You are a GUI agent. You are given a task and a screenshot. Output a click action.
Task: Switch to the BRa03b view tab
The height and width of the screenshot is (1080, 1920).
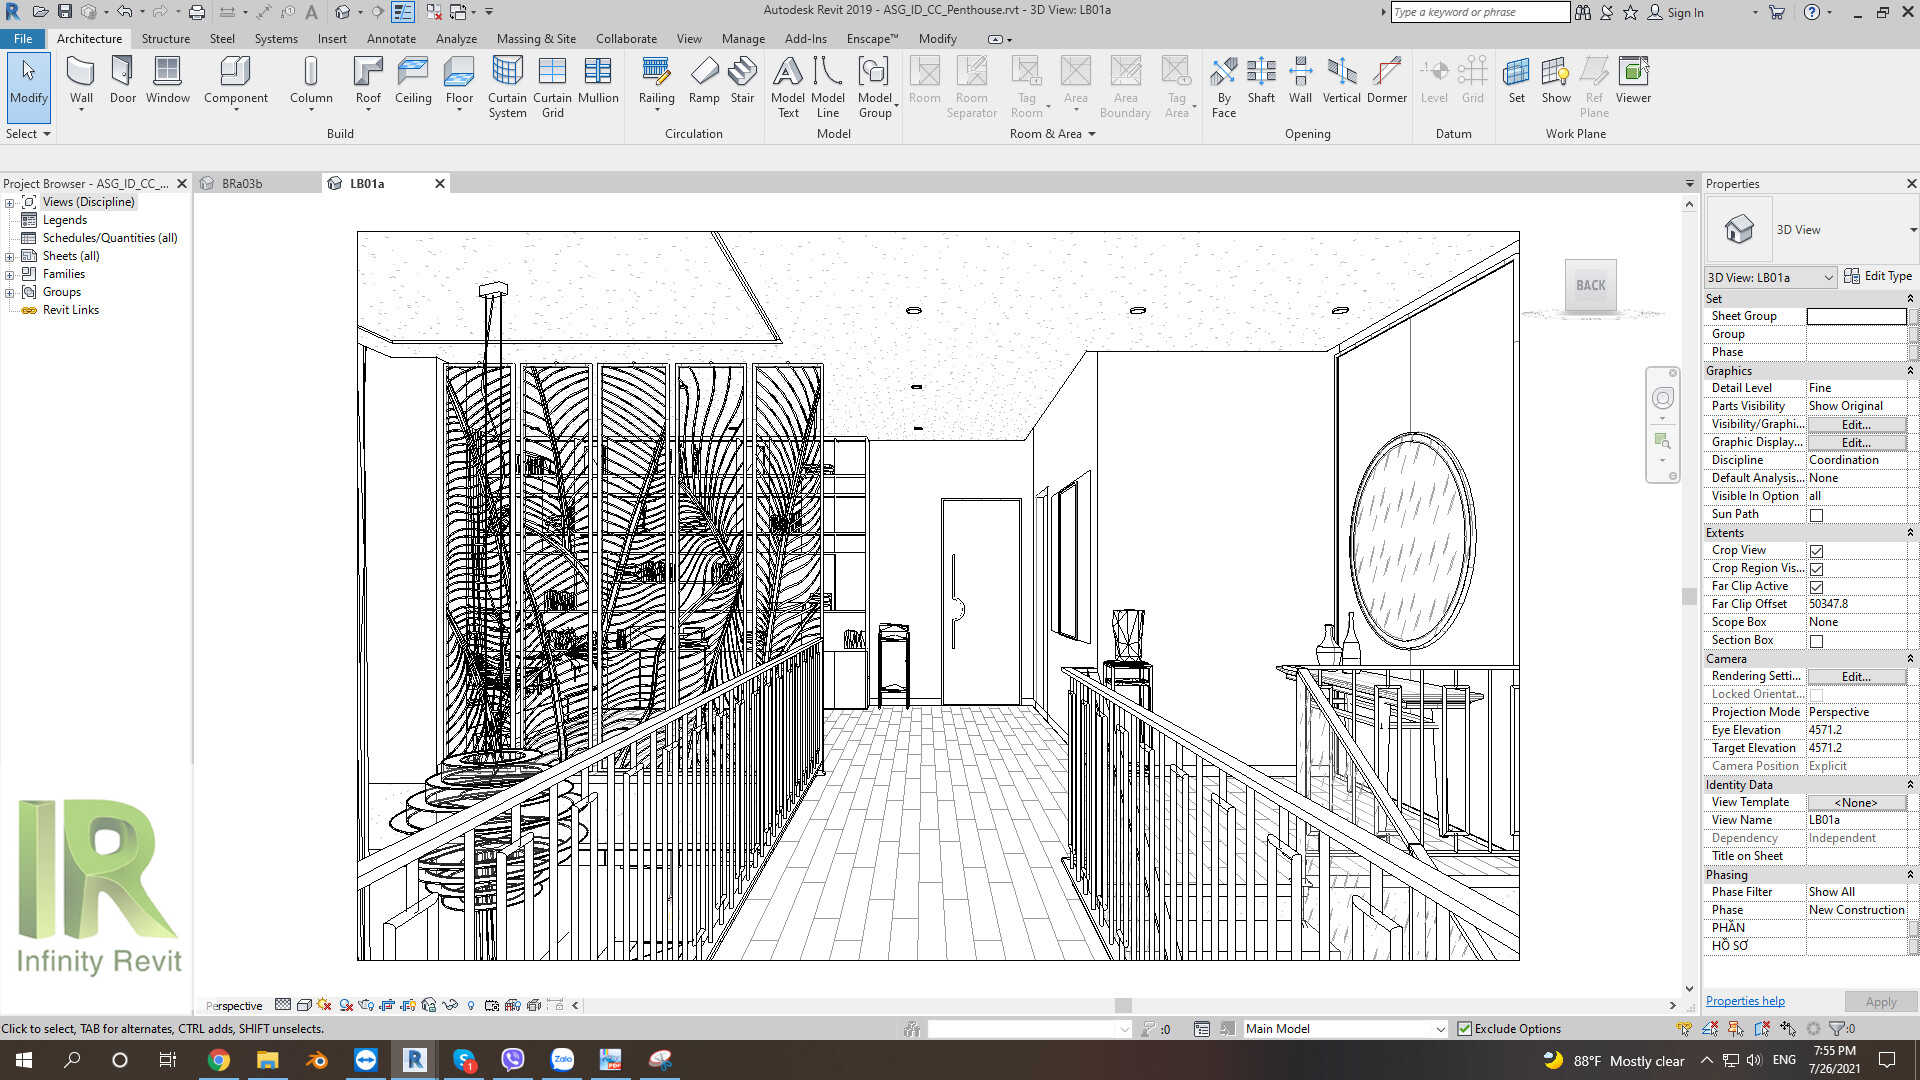[x=240, y=183]
